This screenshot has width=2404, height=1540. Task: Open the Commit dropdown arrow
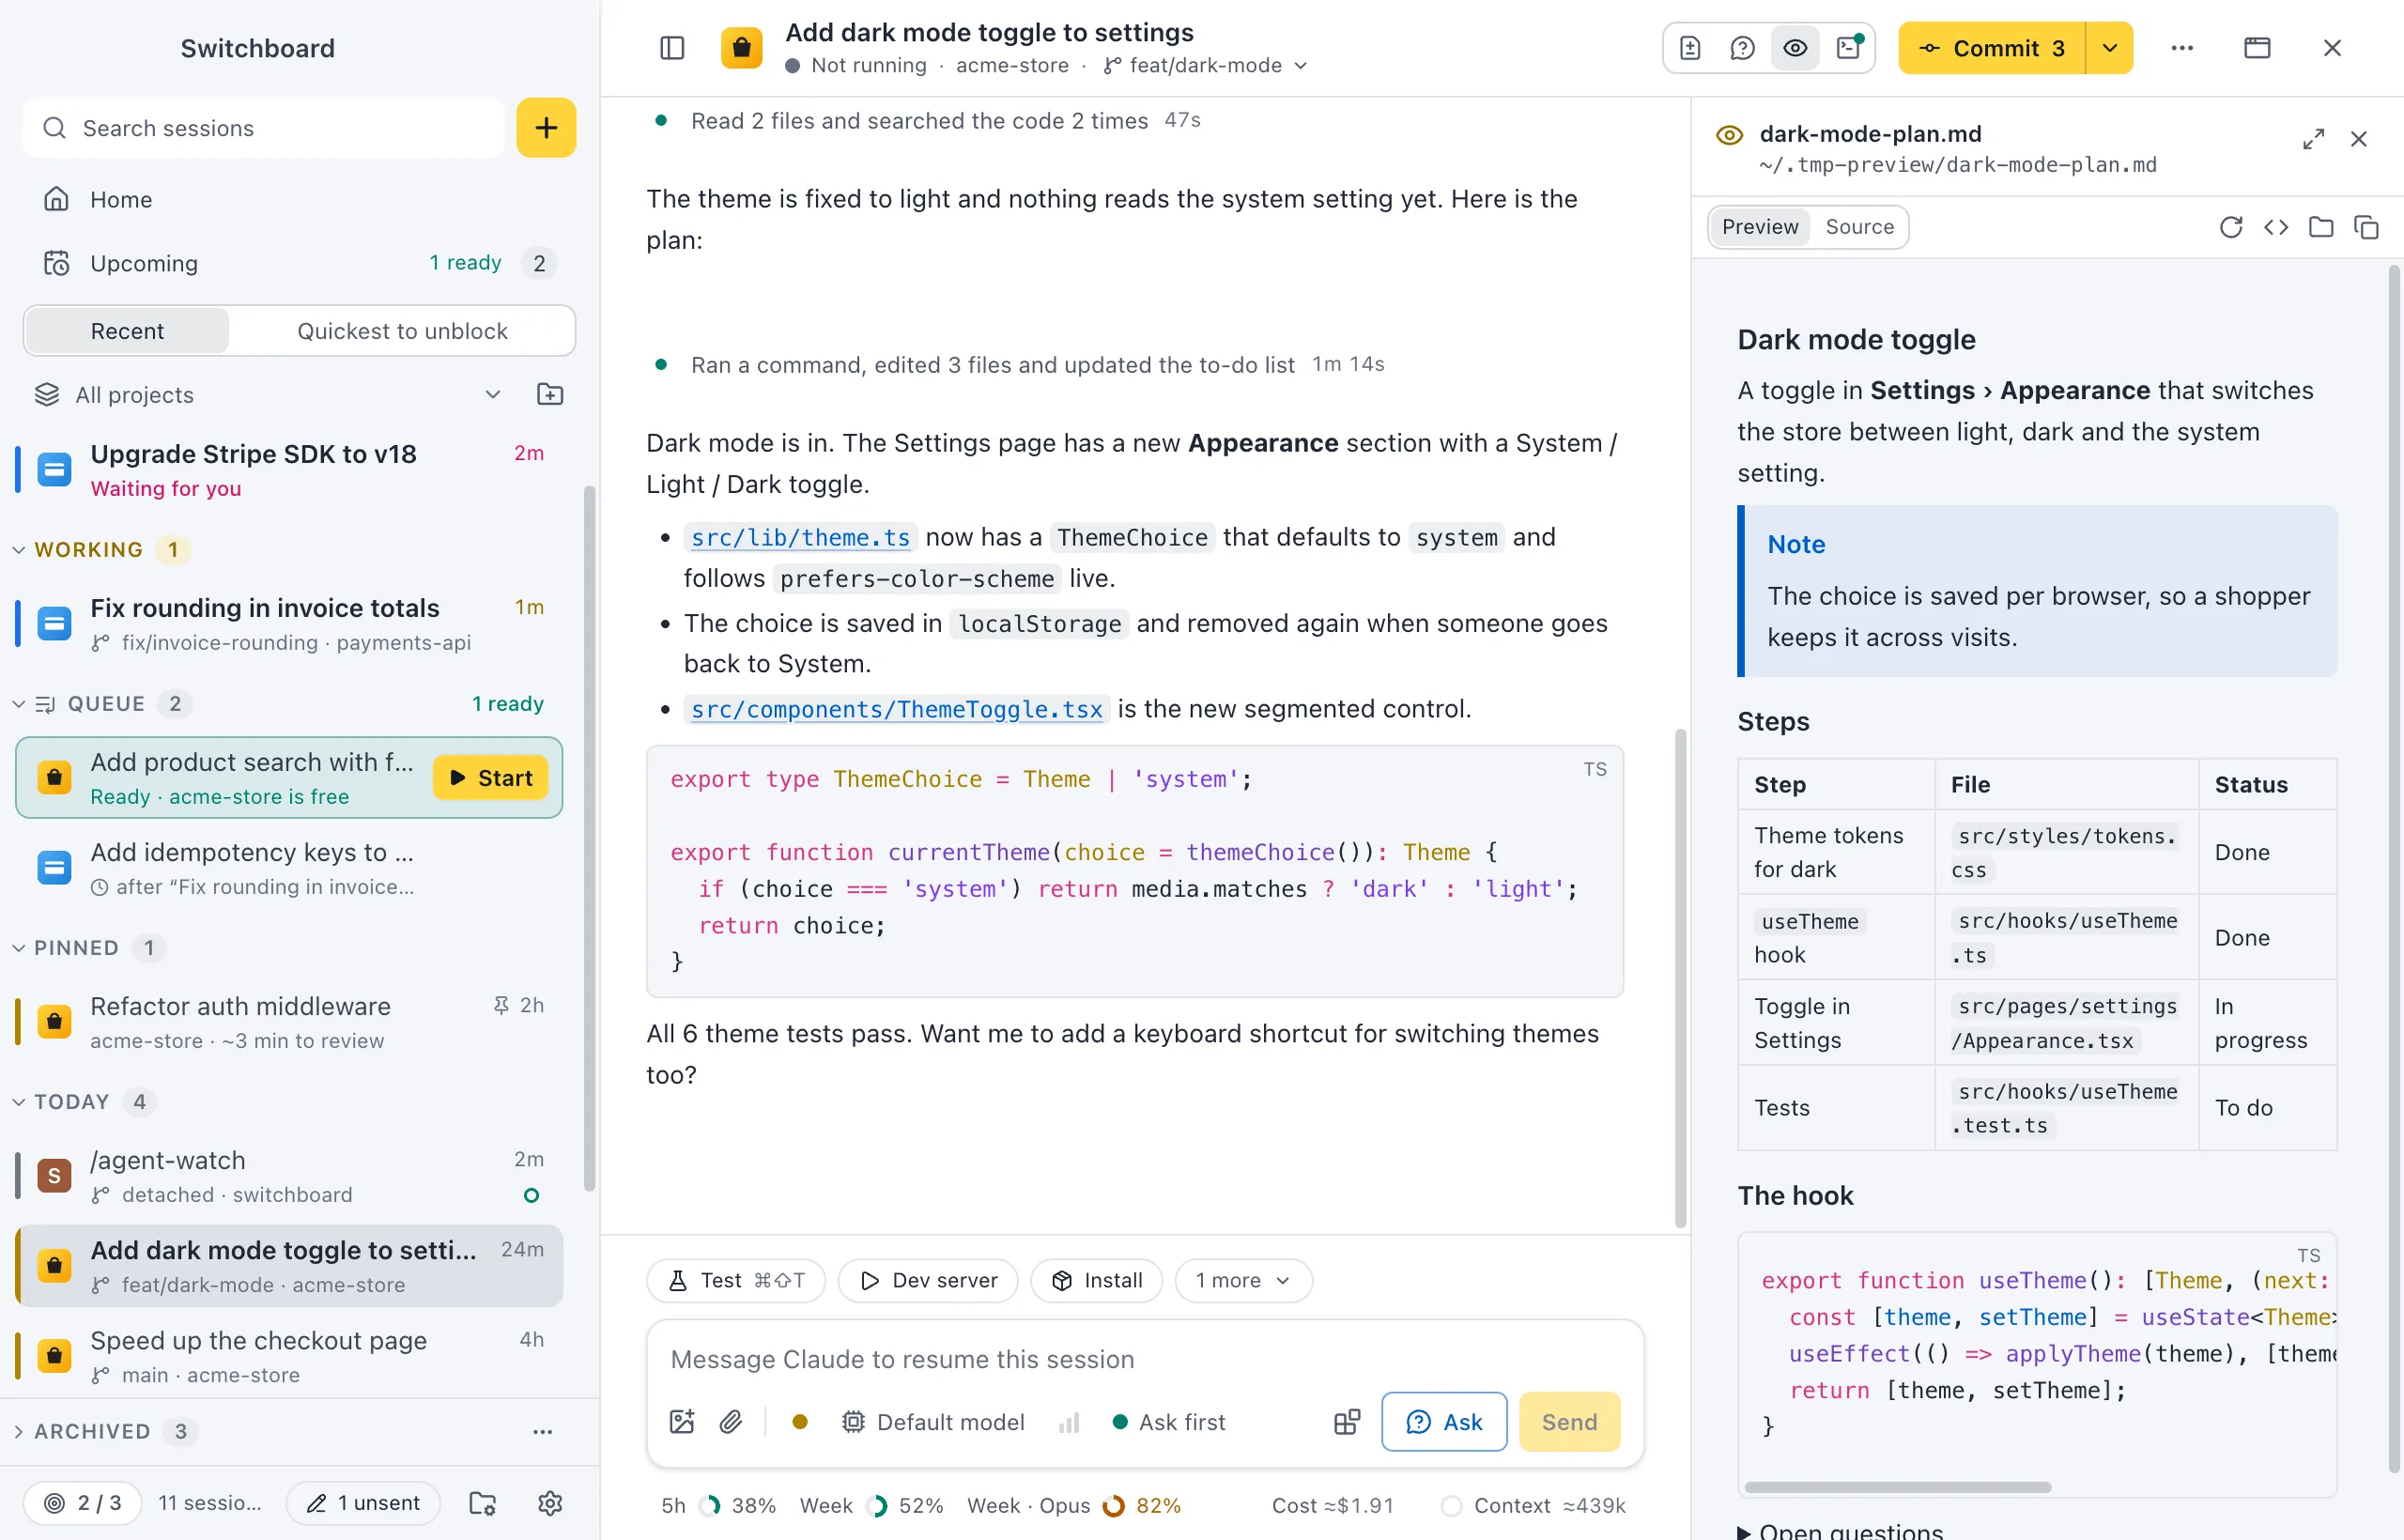[x=2110, y=48]
